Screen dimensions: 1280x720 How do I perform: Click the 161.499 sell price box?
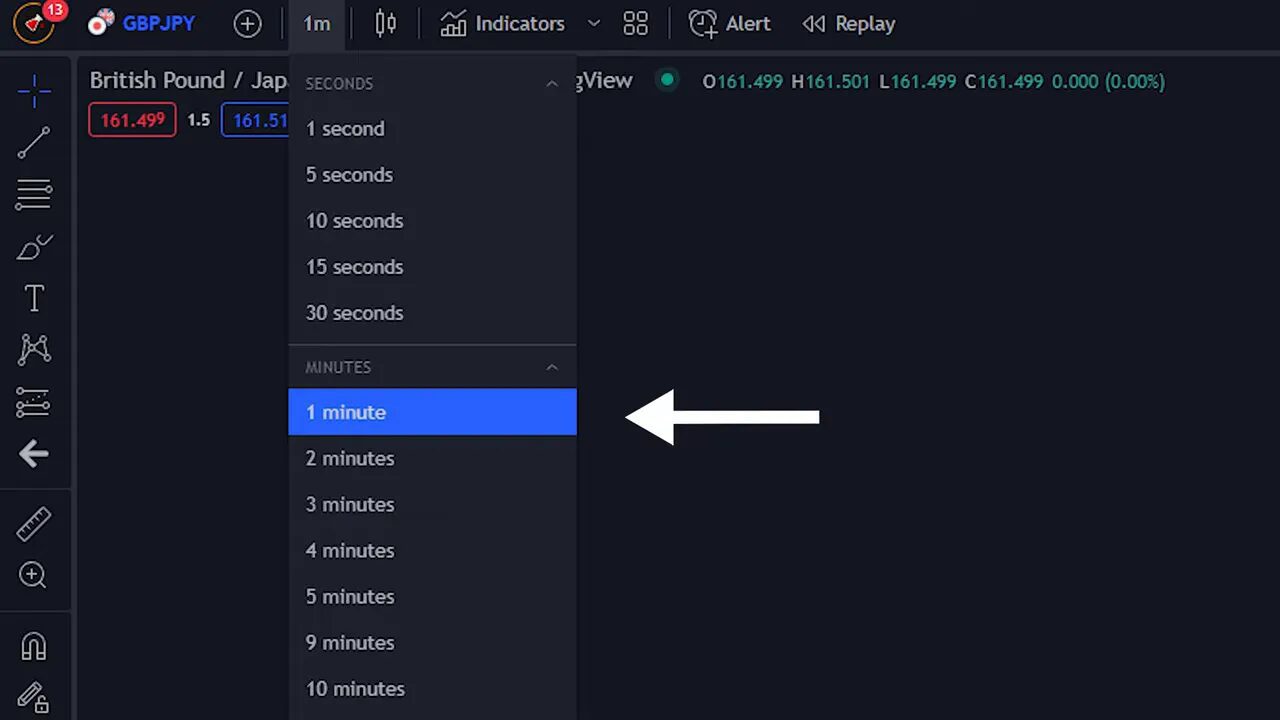click(132, 119)
